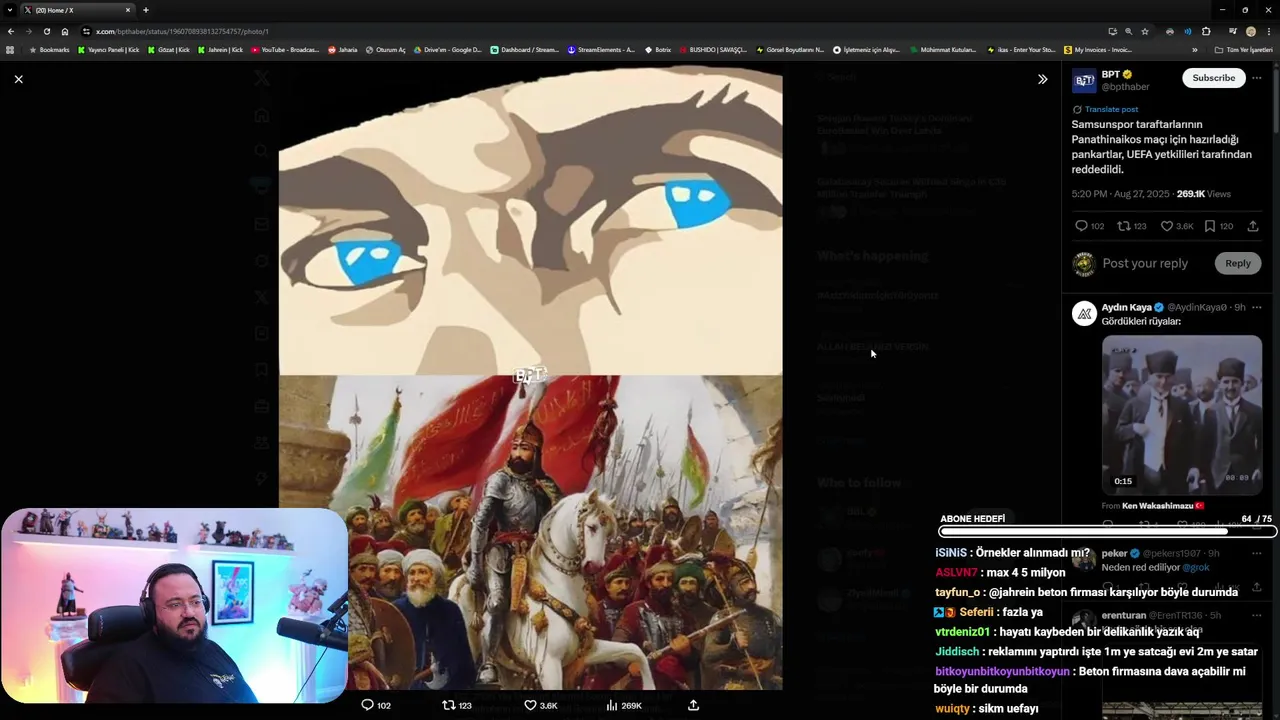The image size is (1280, 720).
Task: Open Jaharia bookmark
Action: tap(342, 49)
